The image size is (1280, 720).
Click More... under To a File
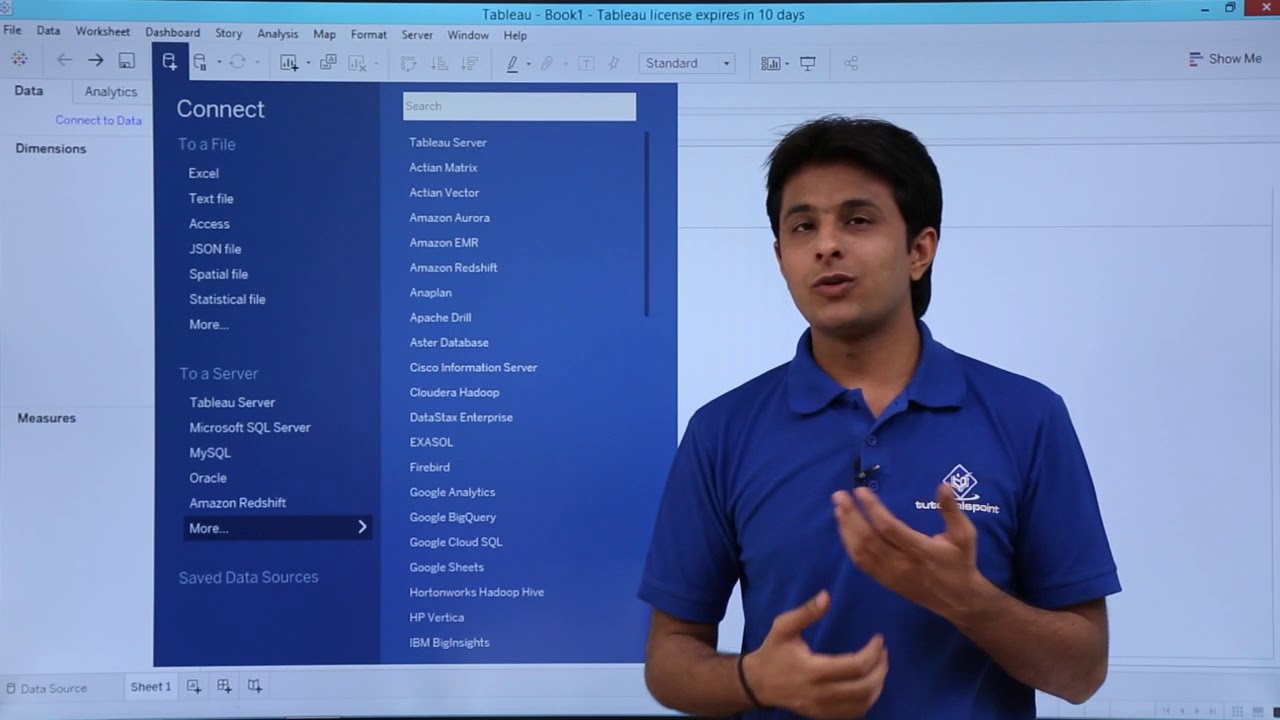click(209, 324)
